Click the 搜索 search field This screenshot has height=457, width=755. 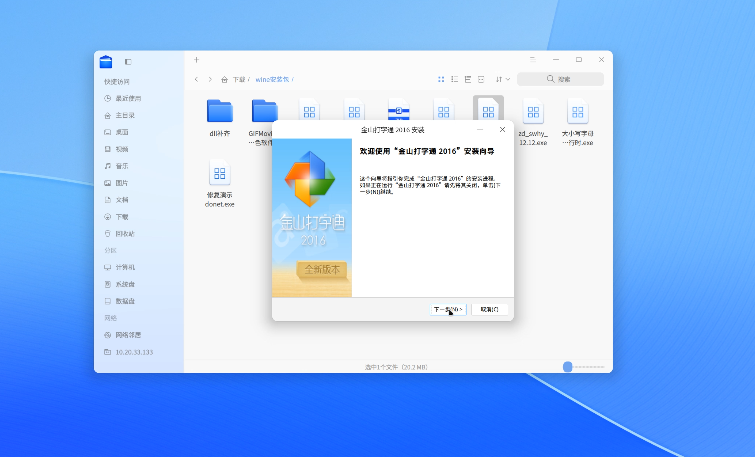(560, 79)
